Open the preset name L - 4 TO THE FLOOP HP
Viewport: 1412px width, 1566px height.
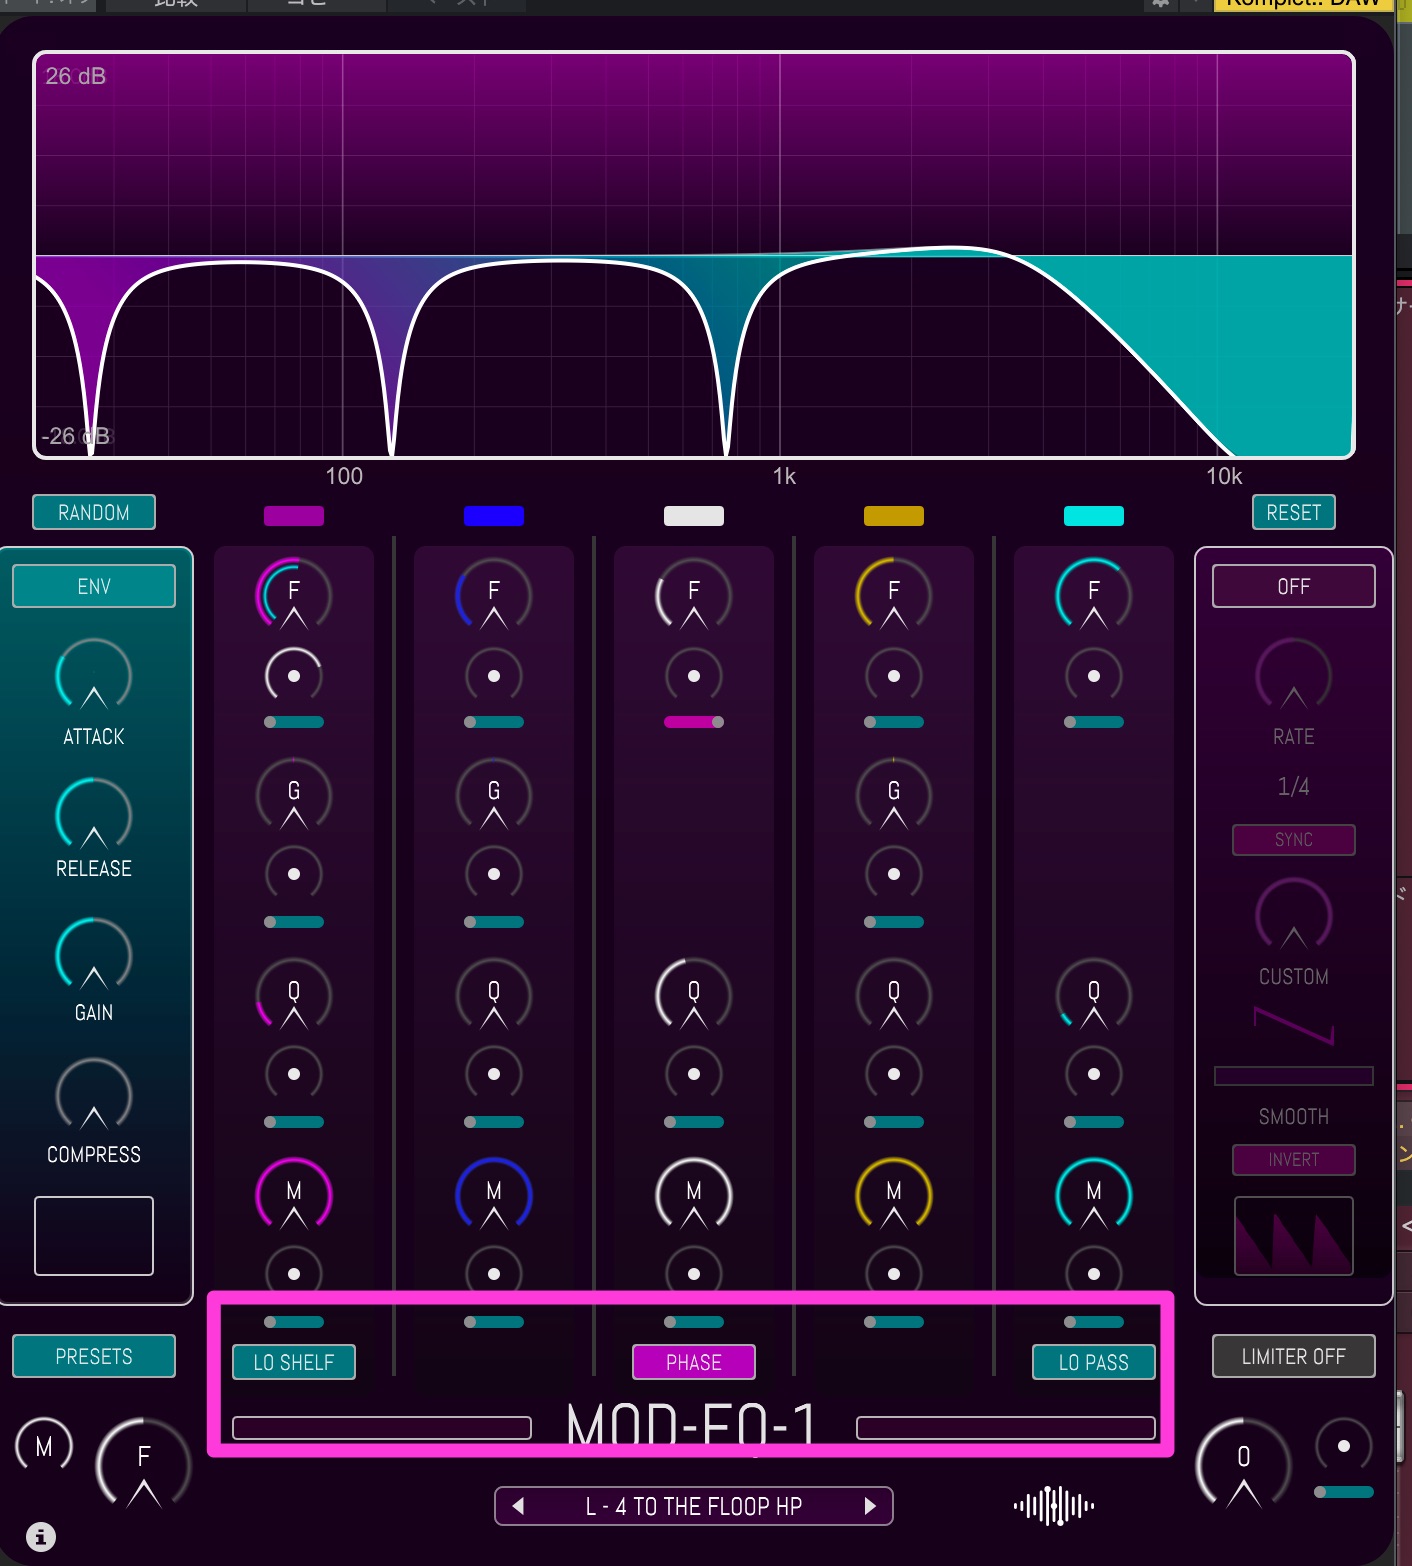pos(694,1506)
